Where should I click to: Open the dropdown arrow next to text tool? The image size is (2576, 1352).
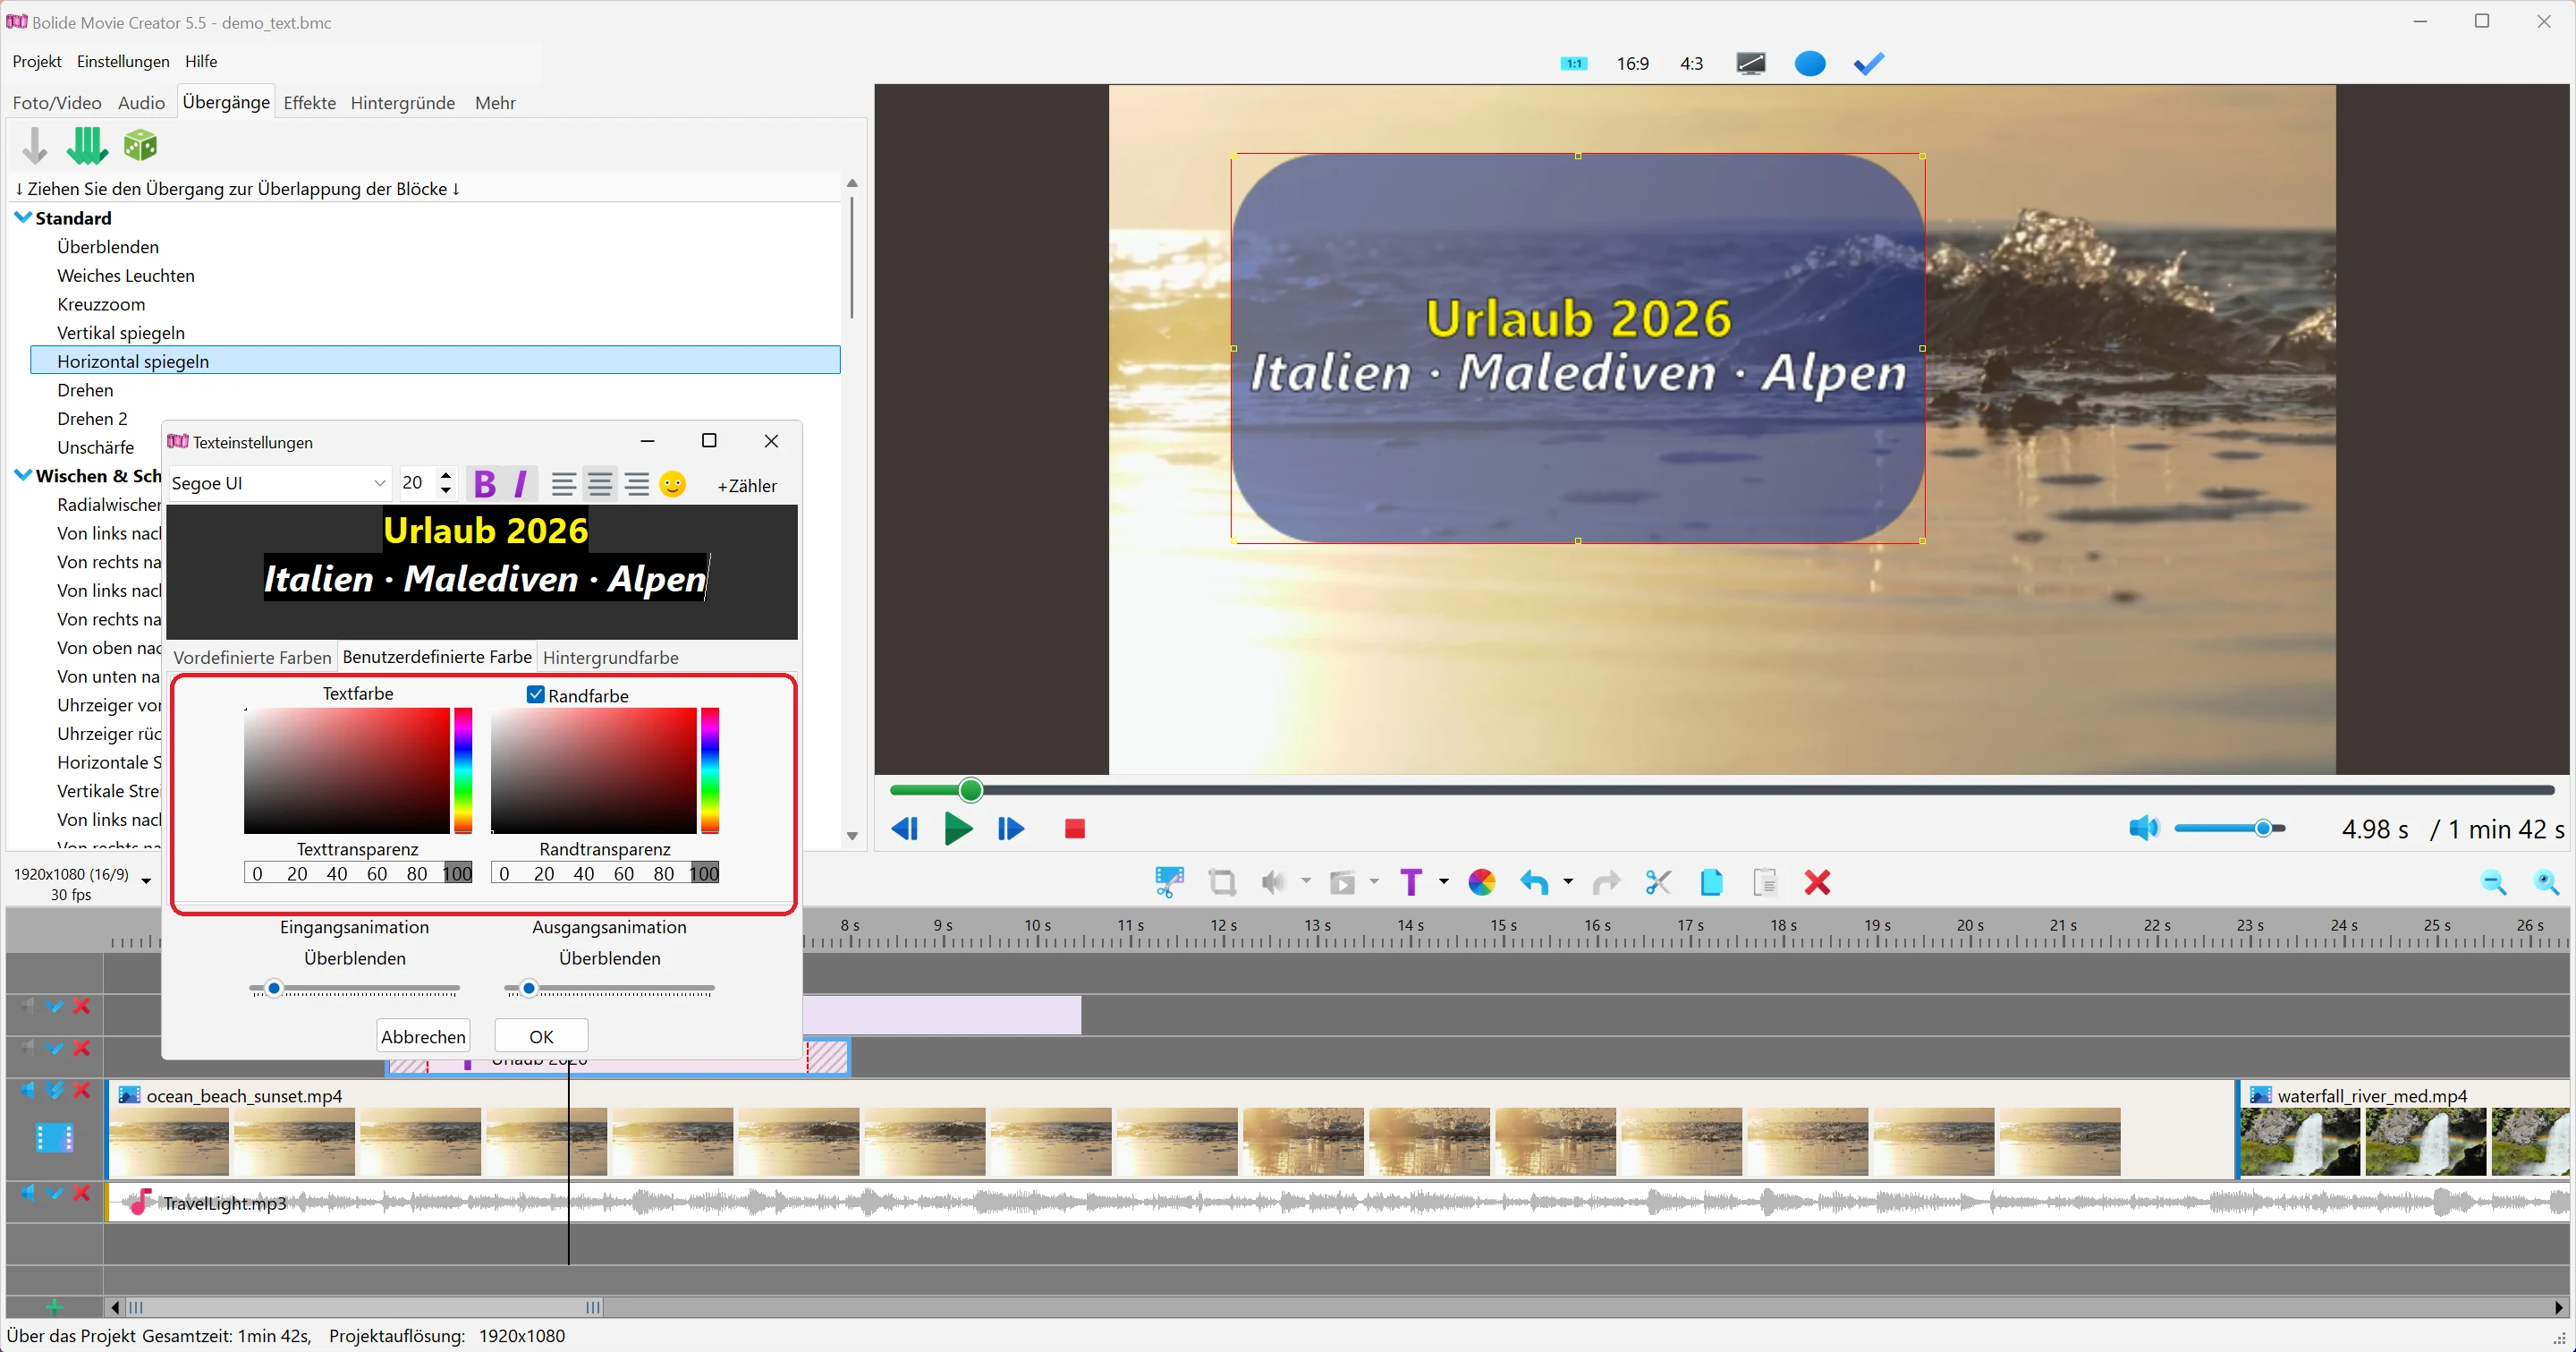point(1443,882)
